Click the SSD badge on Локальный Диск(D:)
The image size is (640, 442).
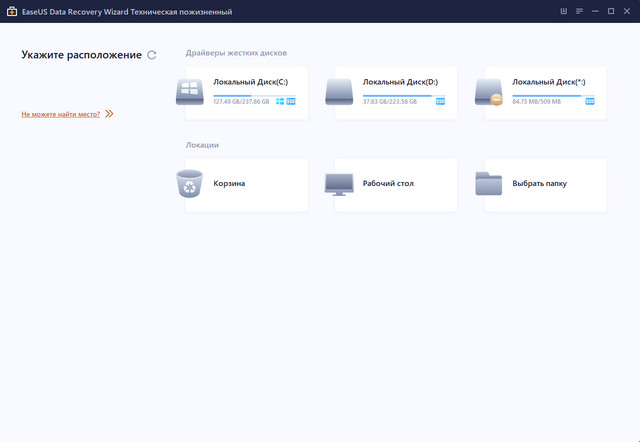point(440,101)
